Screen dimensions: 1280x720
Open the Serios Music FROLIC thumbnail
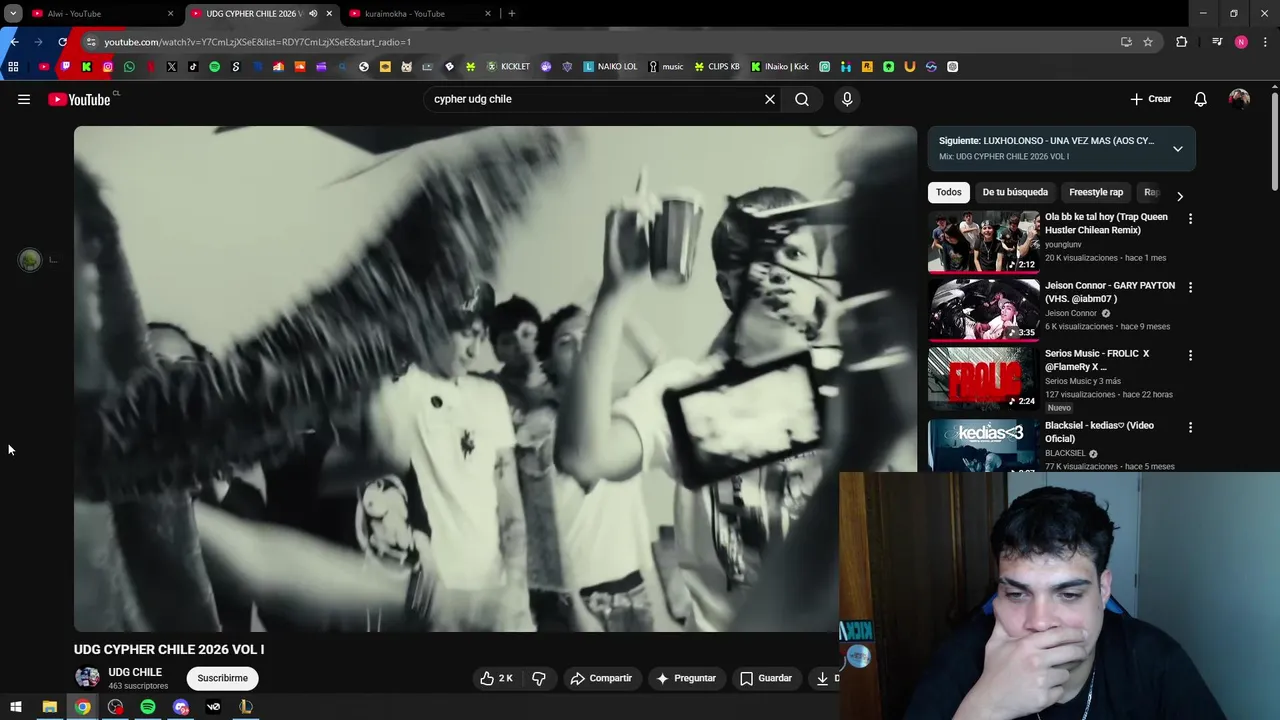coord(984,378)
